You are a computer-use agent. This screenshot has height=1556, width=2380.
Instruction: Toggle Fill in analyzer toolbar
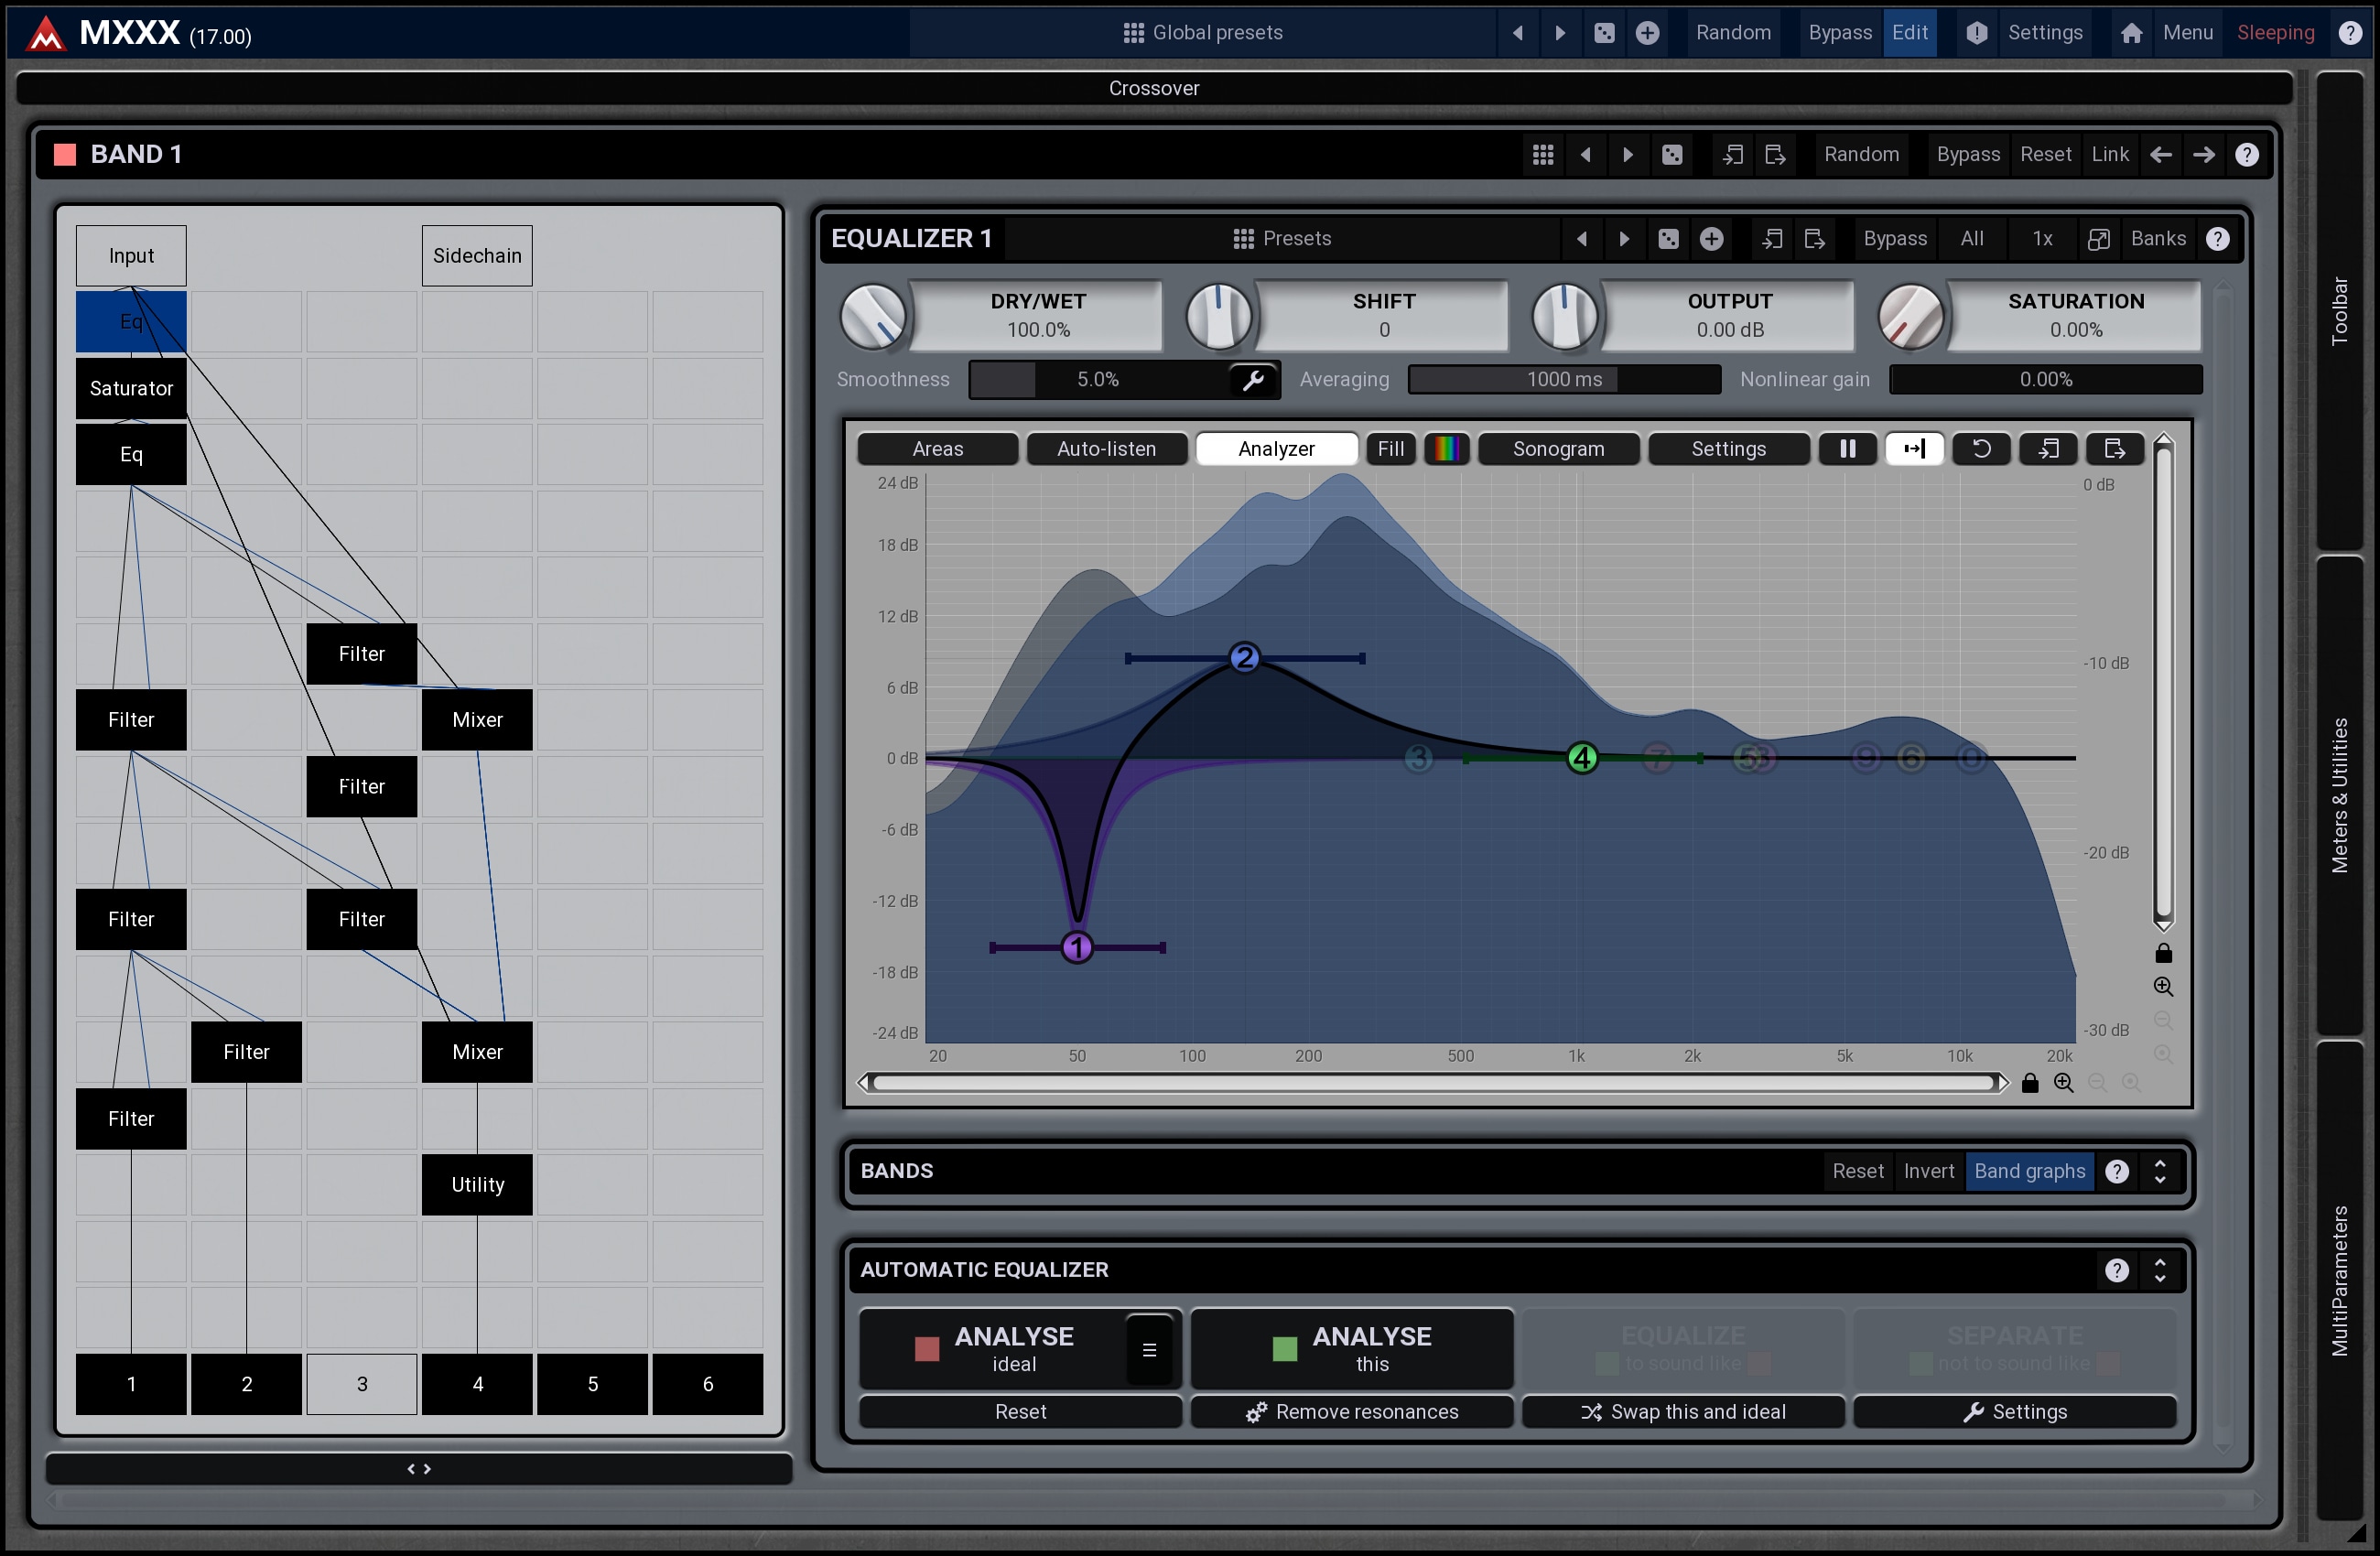[x=1390, y=449]
